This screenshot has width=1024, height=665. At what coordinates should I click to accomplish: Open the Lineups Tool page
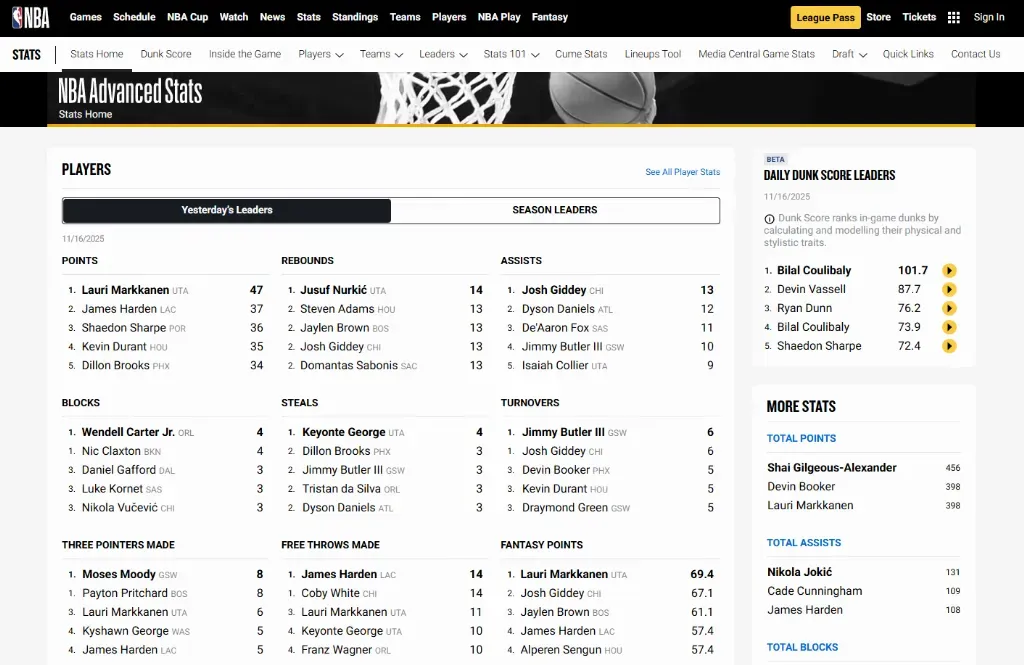pyautogui.click(x=653, y=54)
